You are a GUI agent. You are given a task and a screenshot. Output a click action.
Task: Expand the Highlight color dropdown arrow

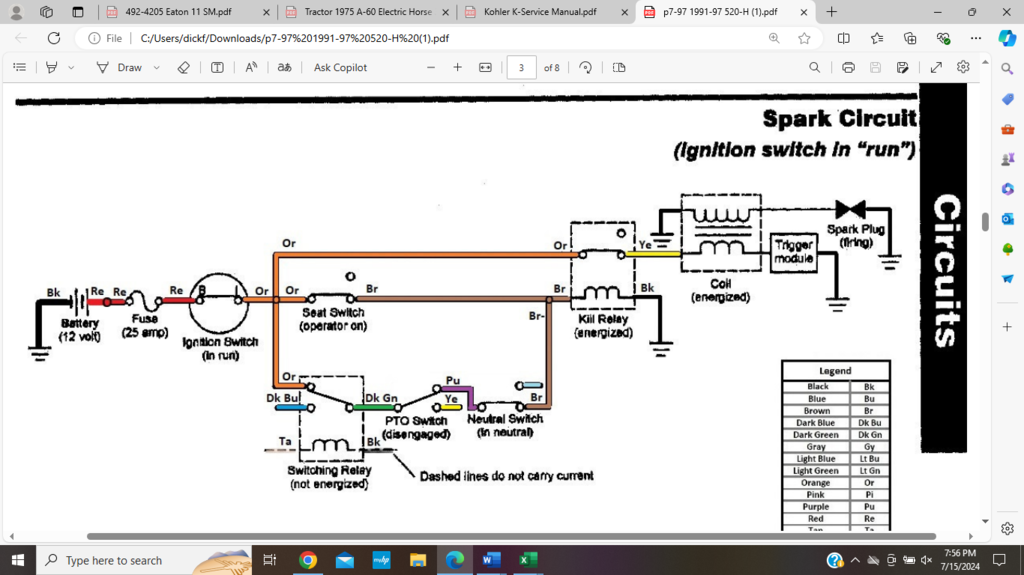click(x=71, y=67)
